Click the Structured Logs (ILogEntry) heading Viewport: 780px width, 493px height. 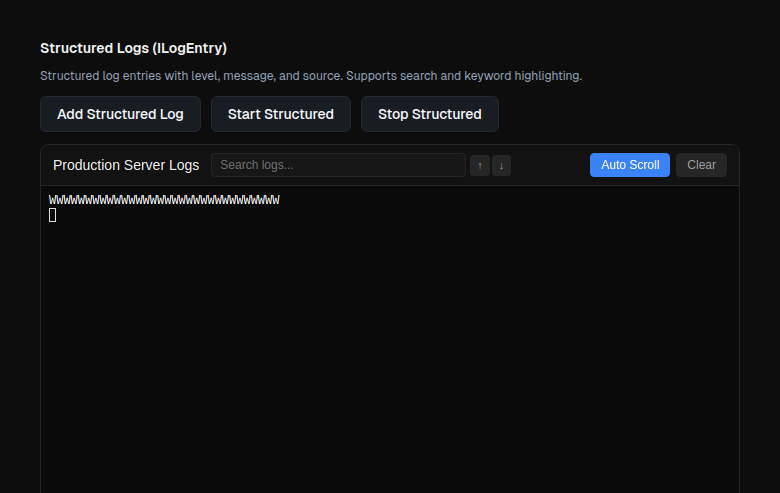(133, 48)
